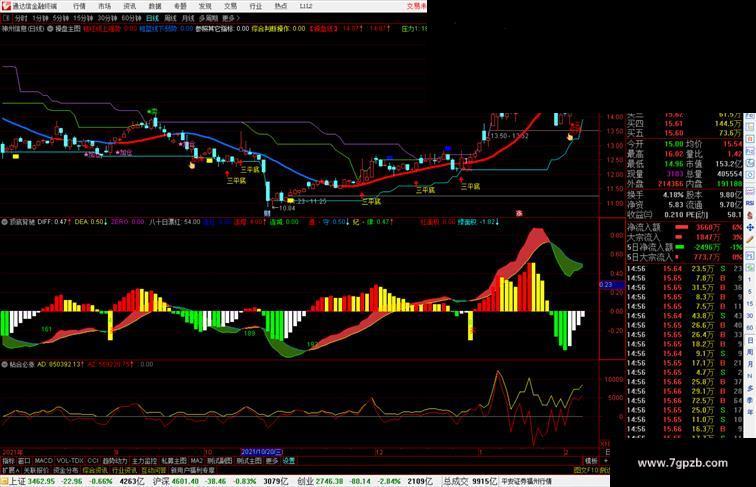Select the blue four-arrow move icon
This screenshot has height=487, width=756.
click(750, 227)
